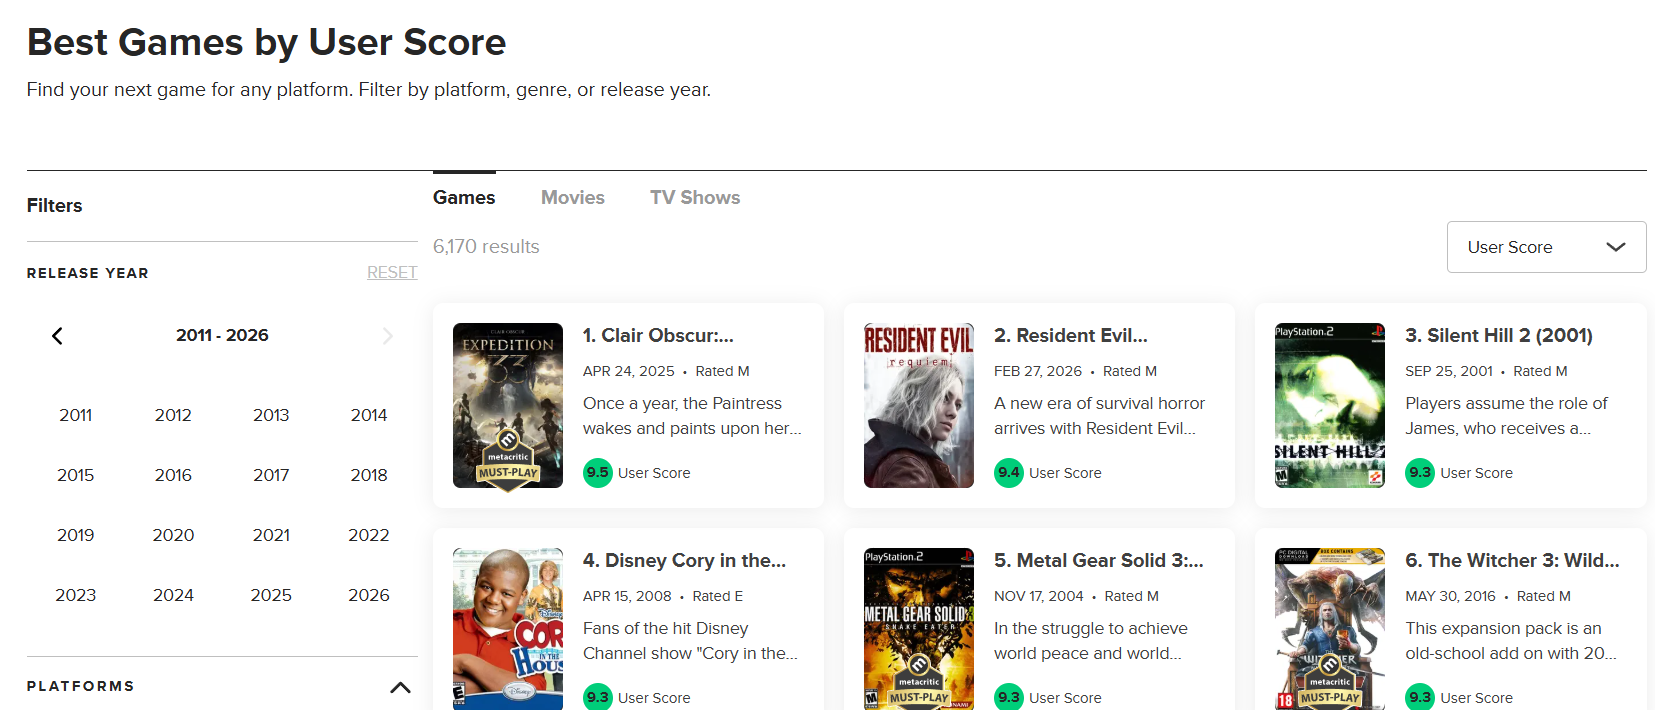Pick release year 2025
Image resolution: width=1655 pixels, height=710 pixels.
click(x=271, y=595)
